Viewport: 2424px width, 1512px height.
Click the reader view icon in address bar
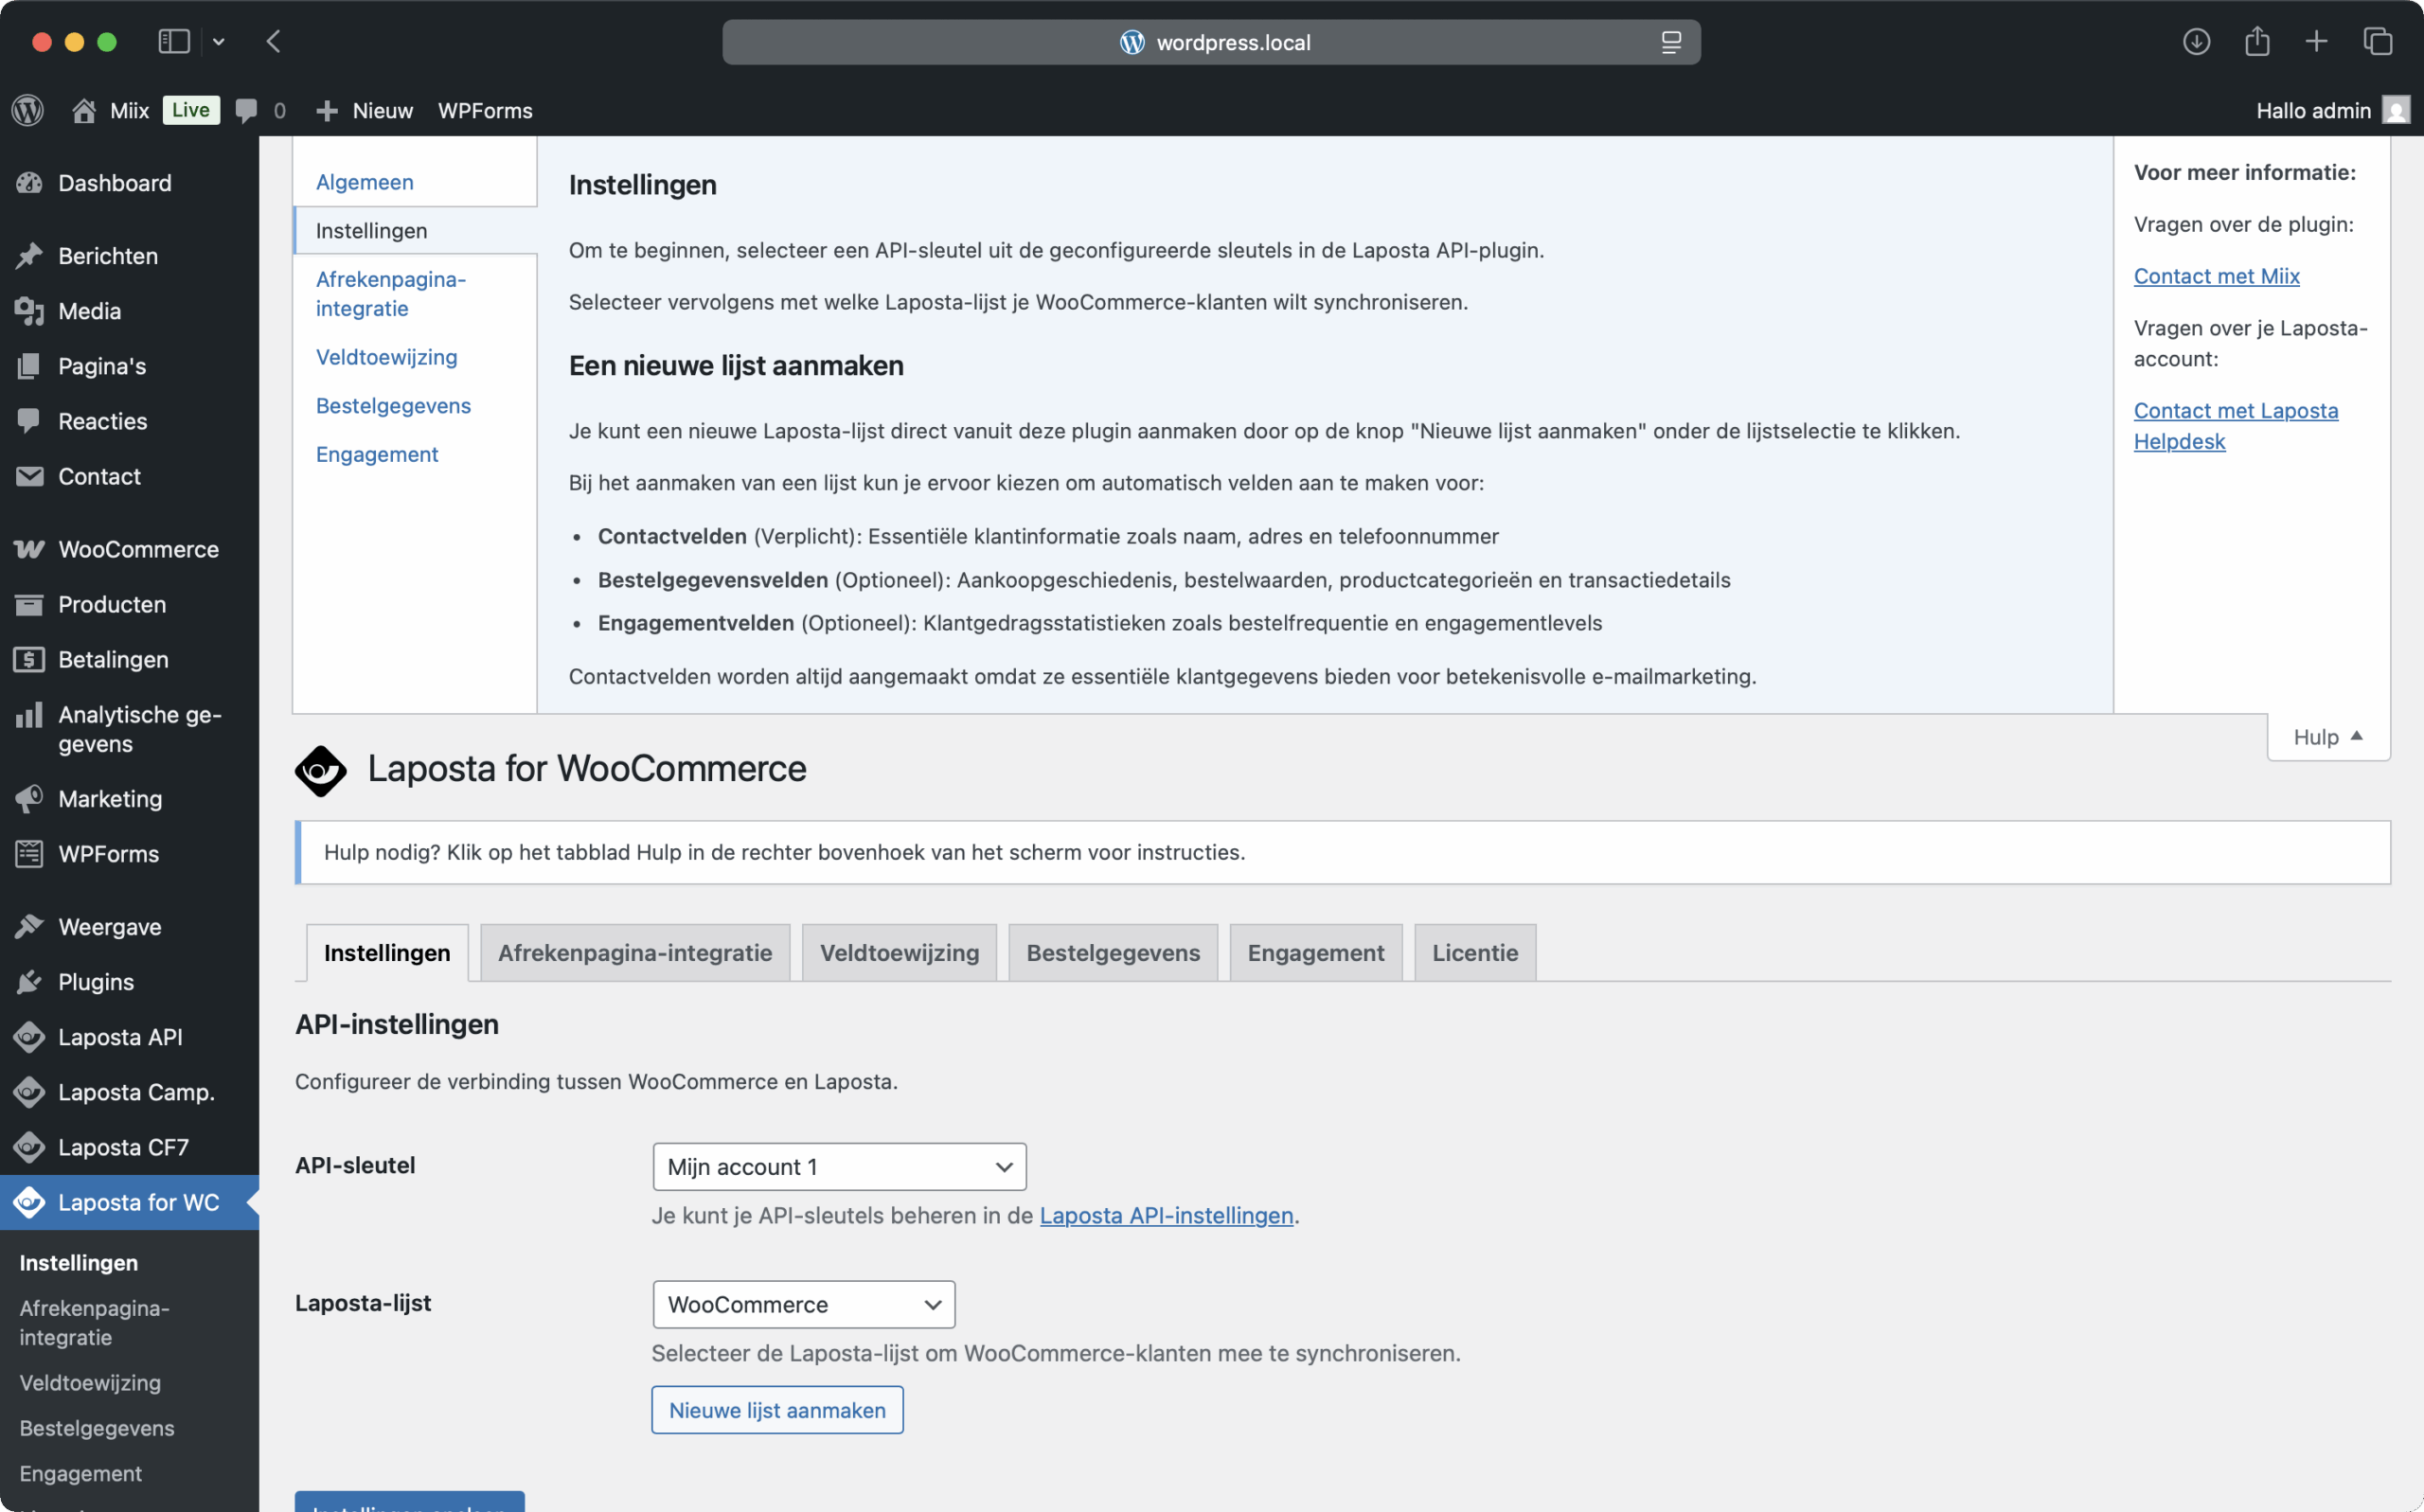tap(1671, 42)
